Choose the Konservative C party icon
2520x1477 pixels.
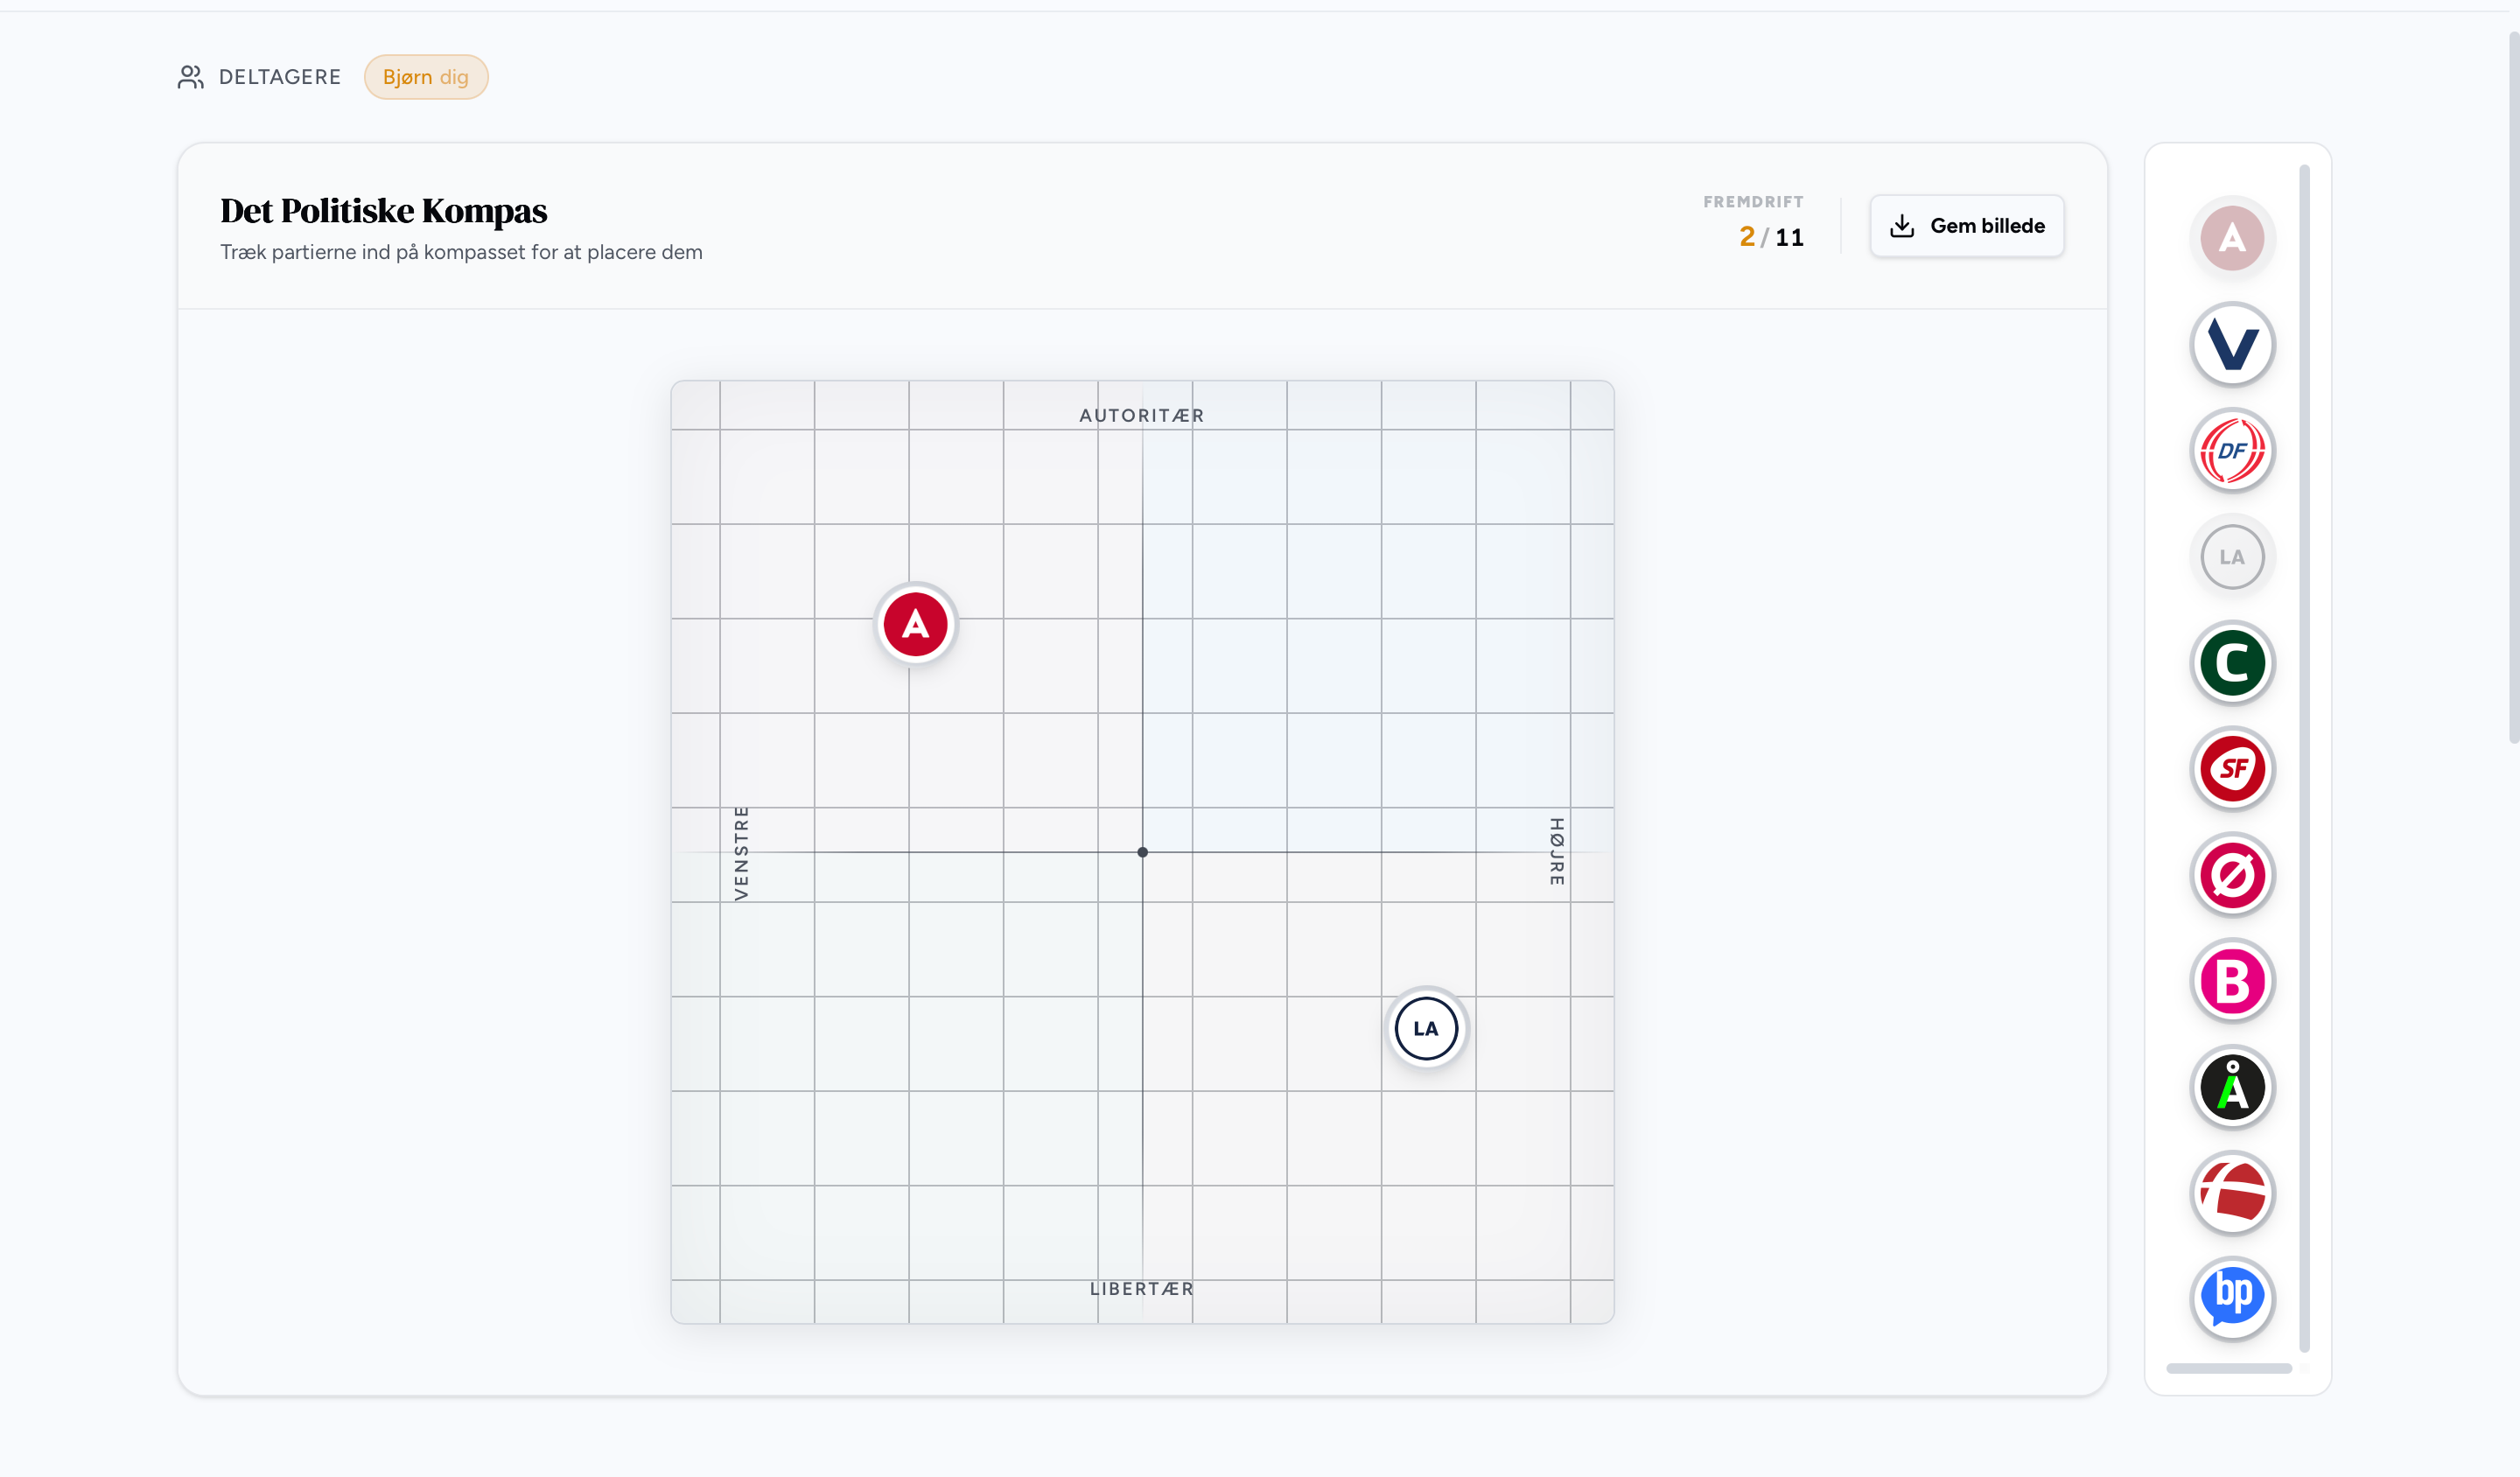pyautogui.click(x=2233, y=663)
